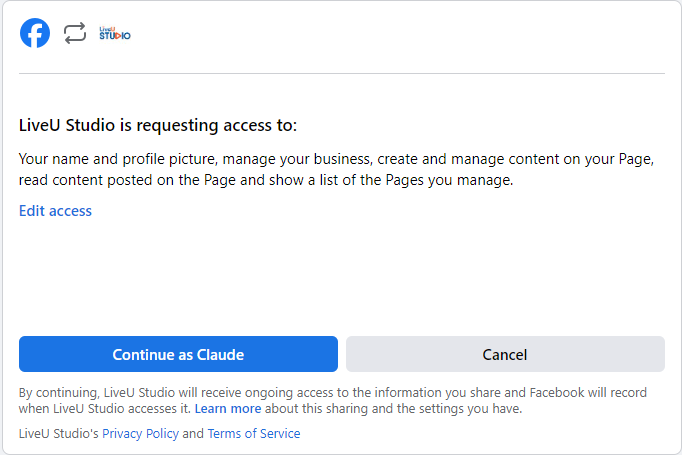Click the 'LiveU Studio is requesting access to:' heading
This screenshot has height=455, width=682.
(x=158, y=125)
